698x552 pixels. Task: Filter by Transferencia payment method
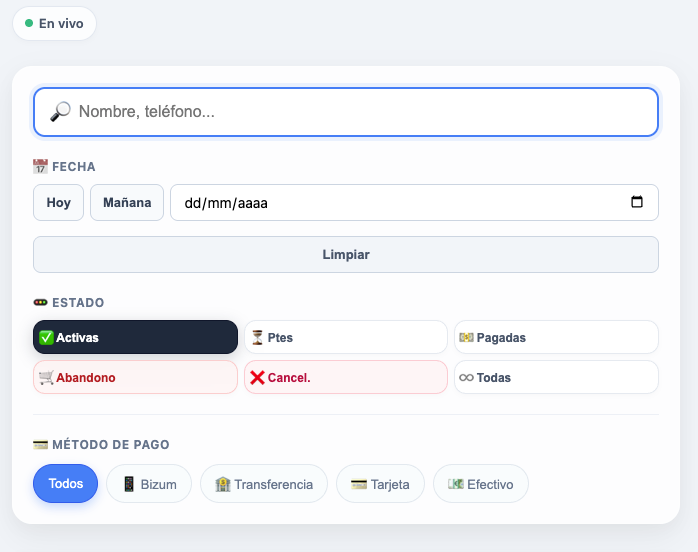[264, 483]
